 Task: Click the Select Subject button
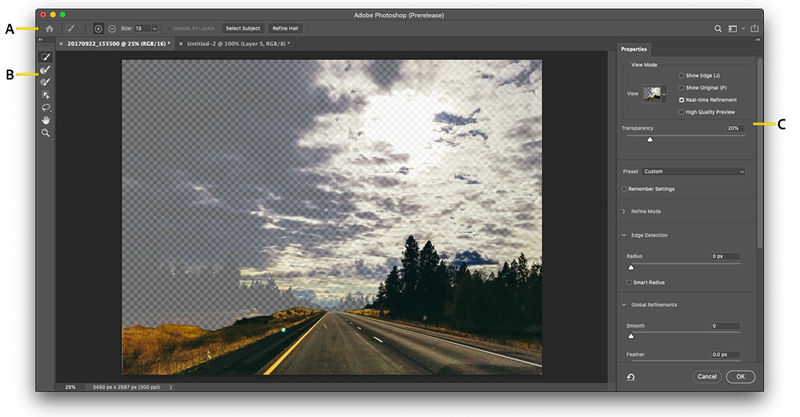point(243,29)
